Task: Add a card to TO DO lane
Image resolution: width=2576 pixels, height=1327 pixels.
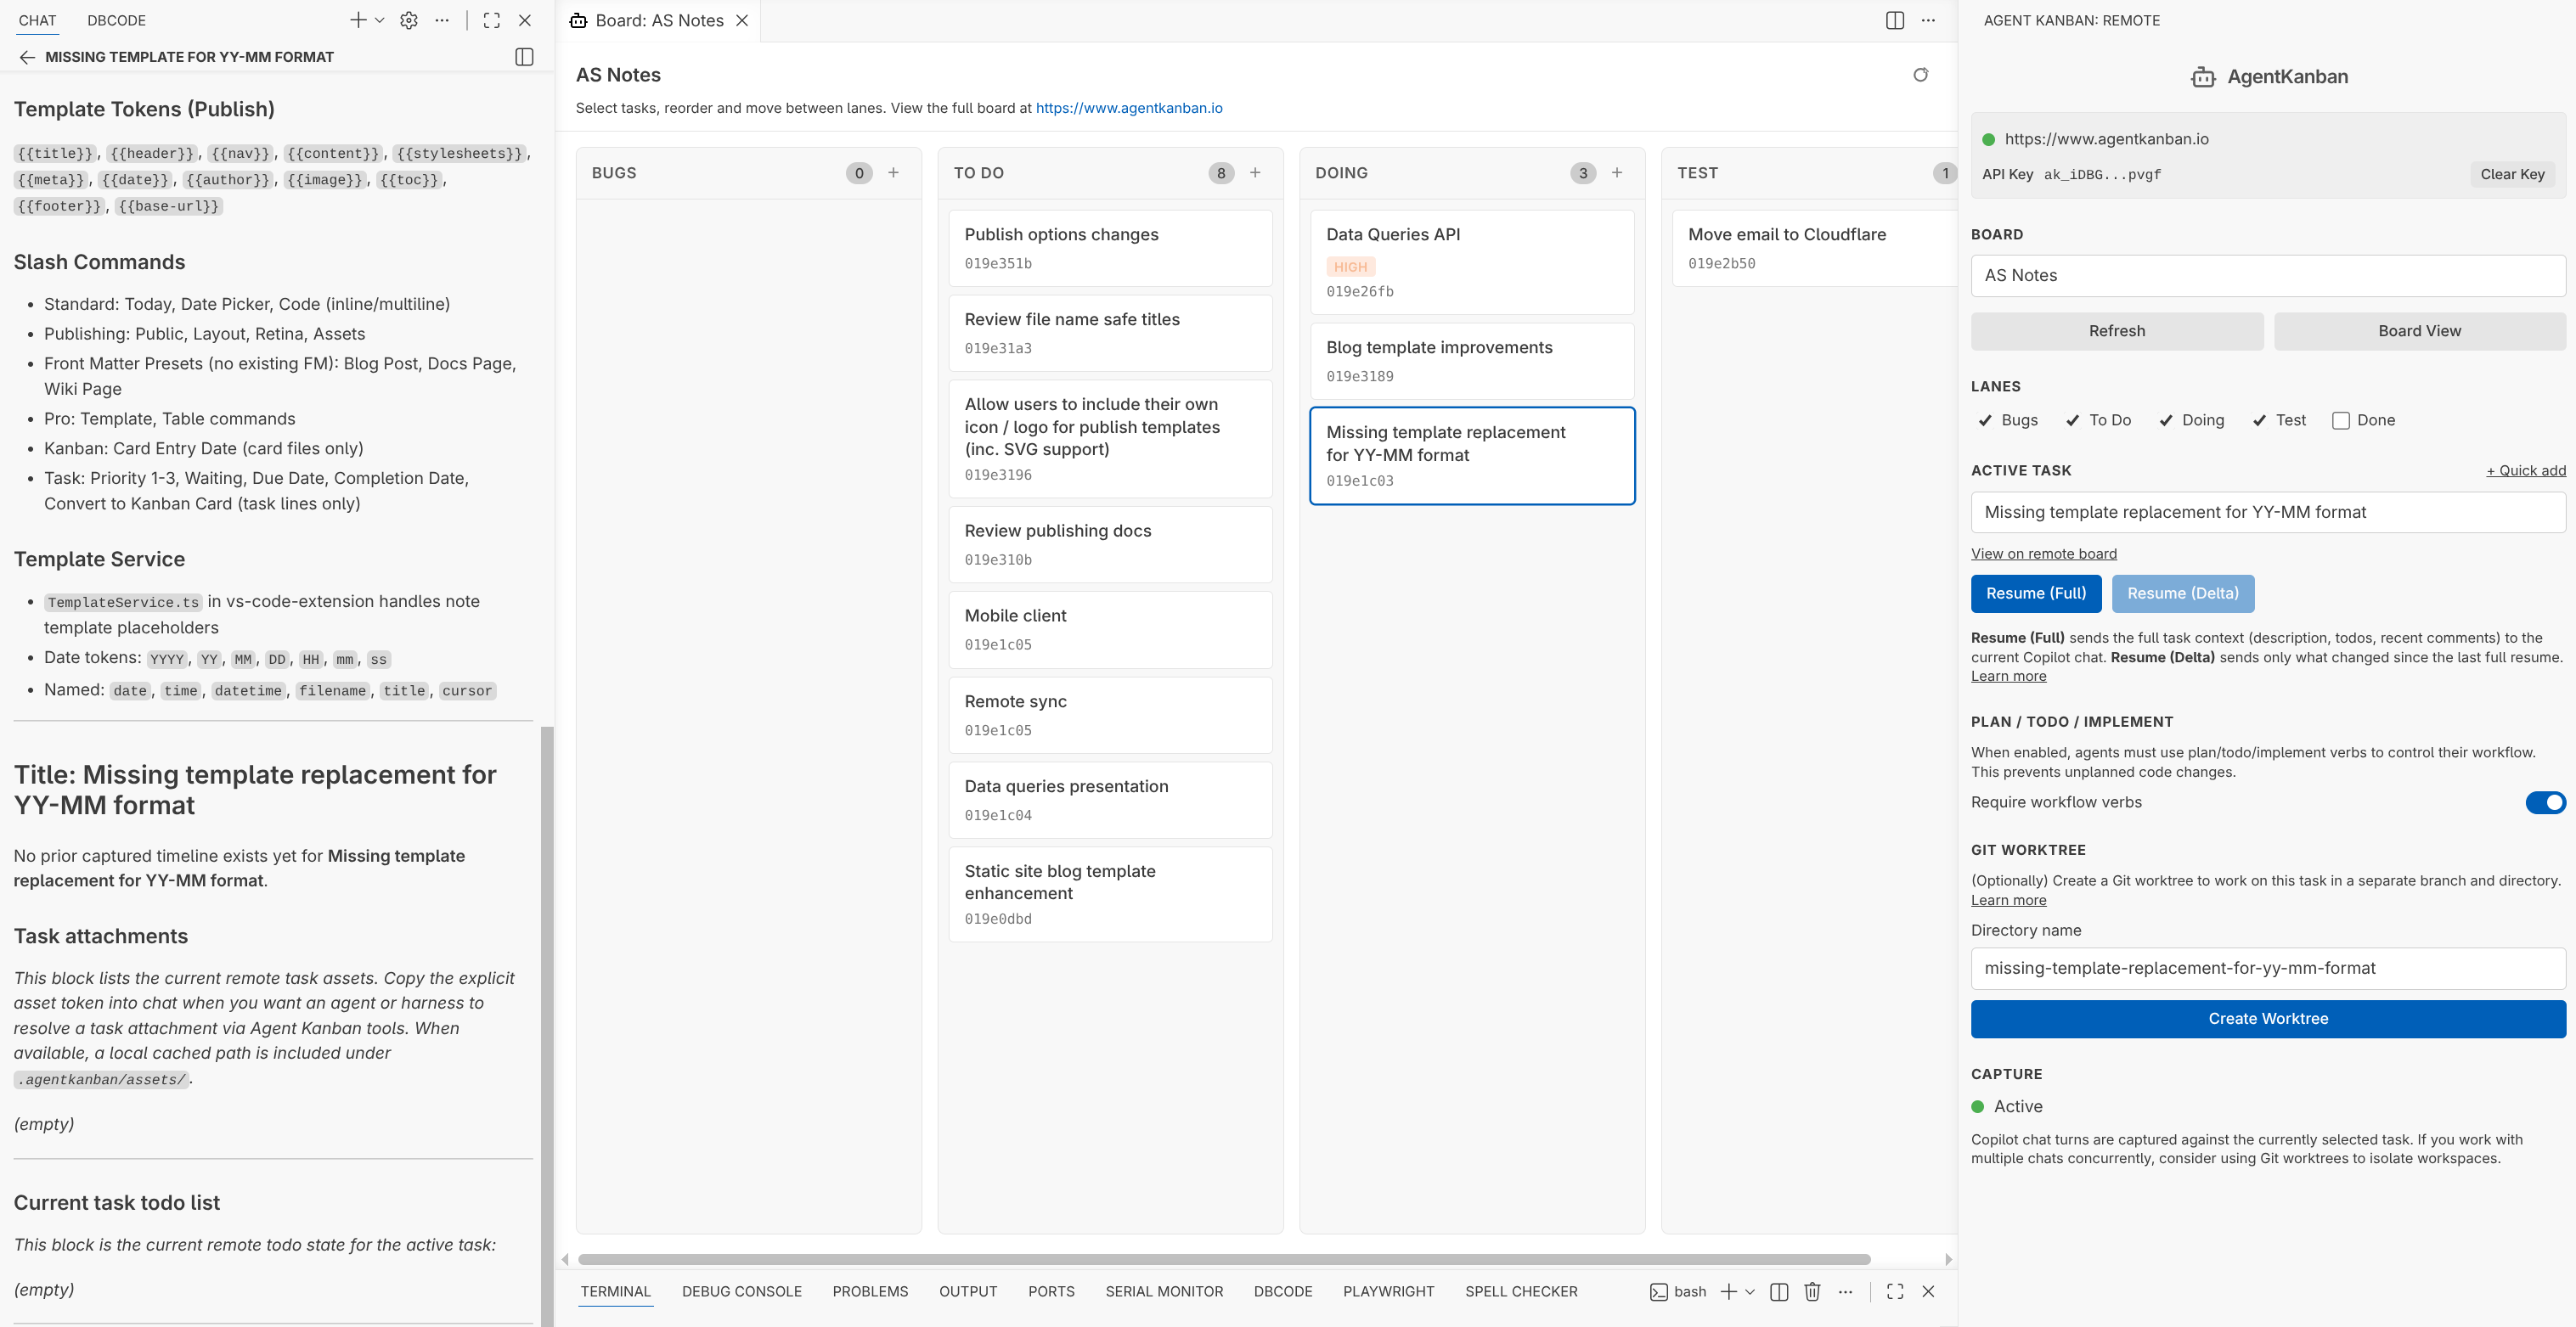Action: [x=1255, y=173]
